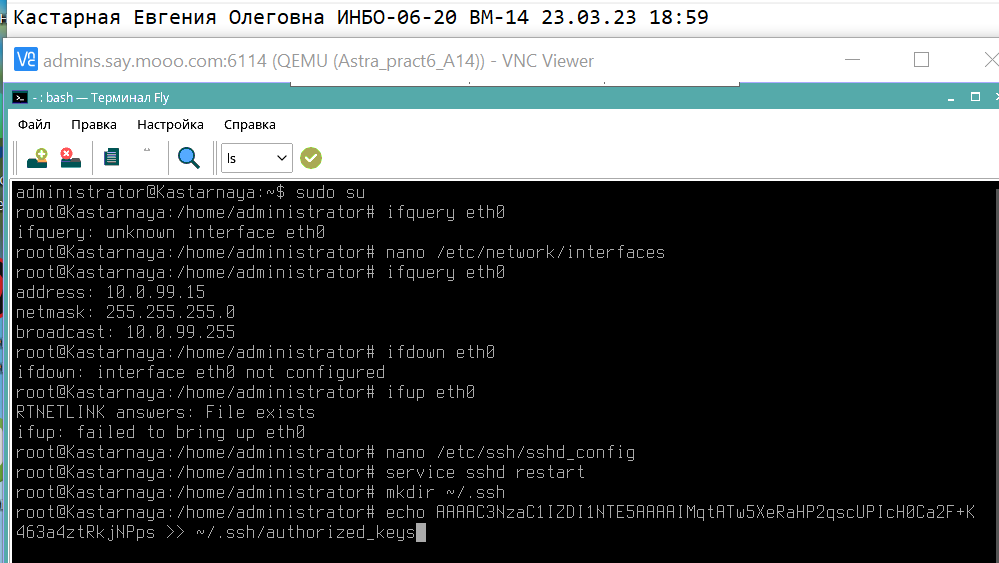Minimize the VNC Viewer window

852,60
